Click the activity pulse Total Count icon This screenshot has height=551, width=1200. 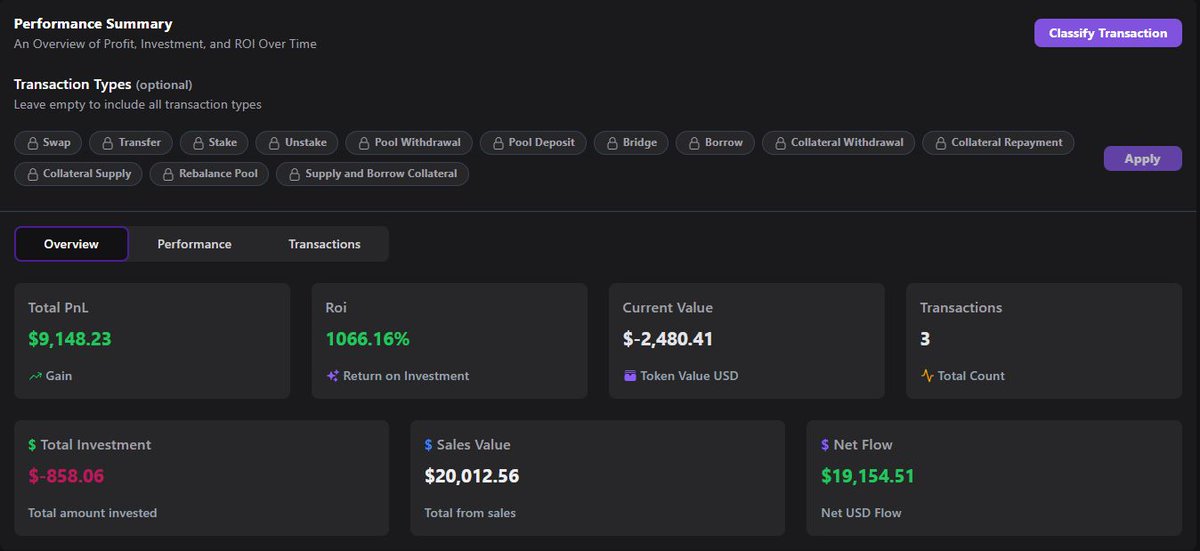point(927,376)
